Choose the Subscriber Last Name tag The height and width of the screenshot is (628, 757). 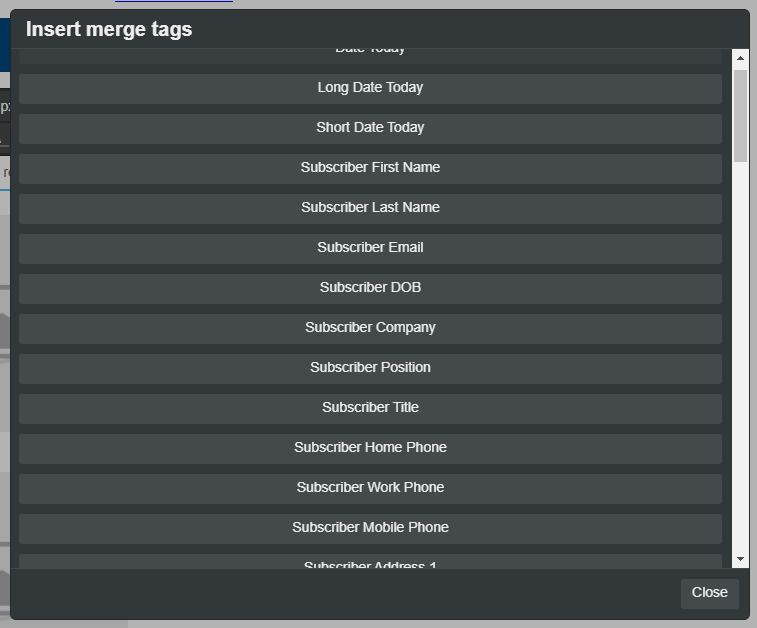[x=370, y=208]
